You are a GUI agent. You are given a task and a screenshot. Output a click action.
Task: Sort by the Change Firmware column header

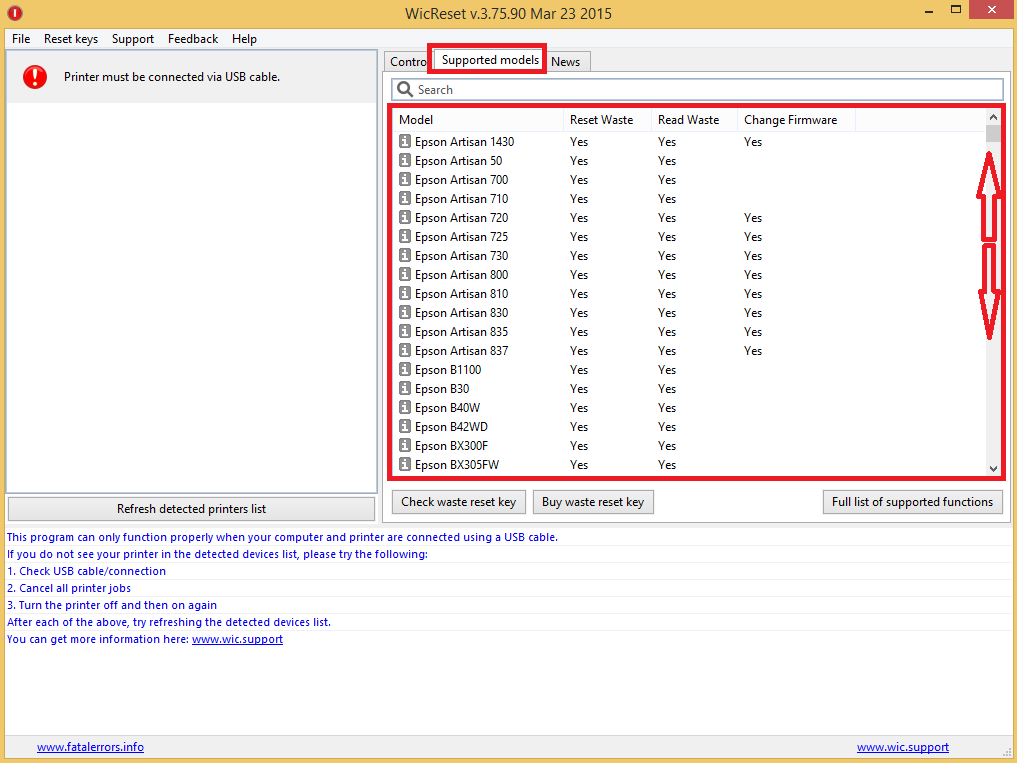pyautogui.click(x=796, y=119)
